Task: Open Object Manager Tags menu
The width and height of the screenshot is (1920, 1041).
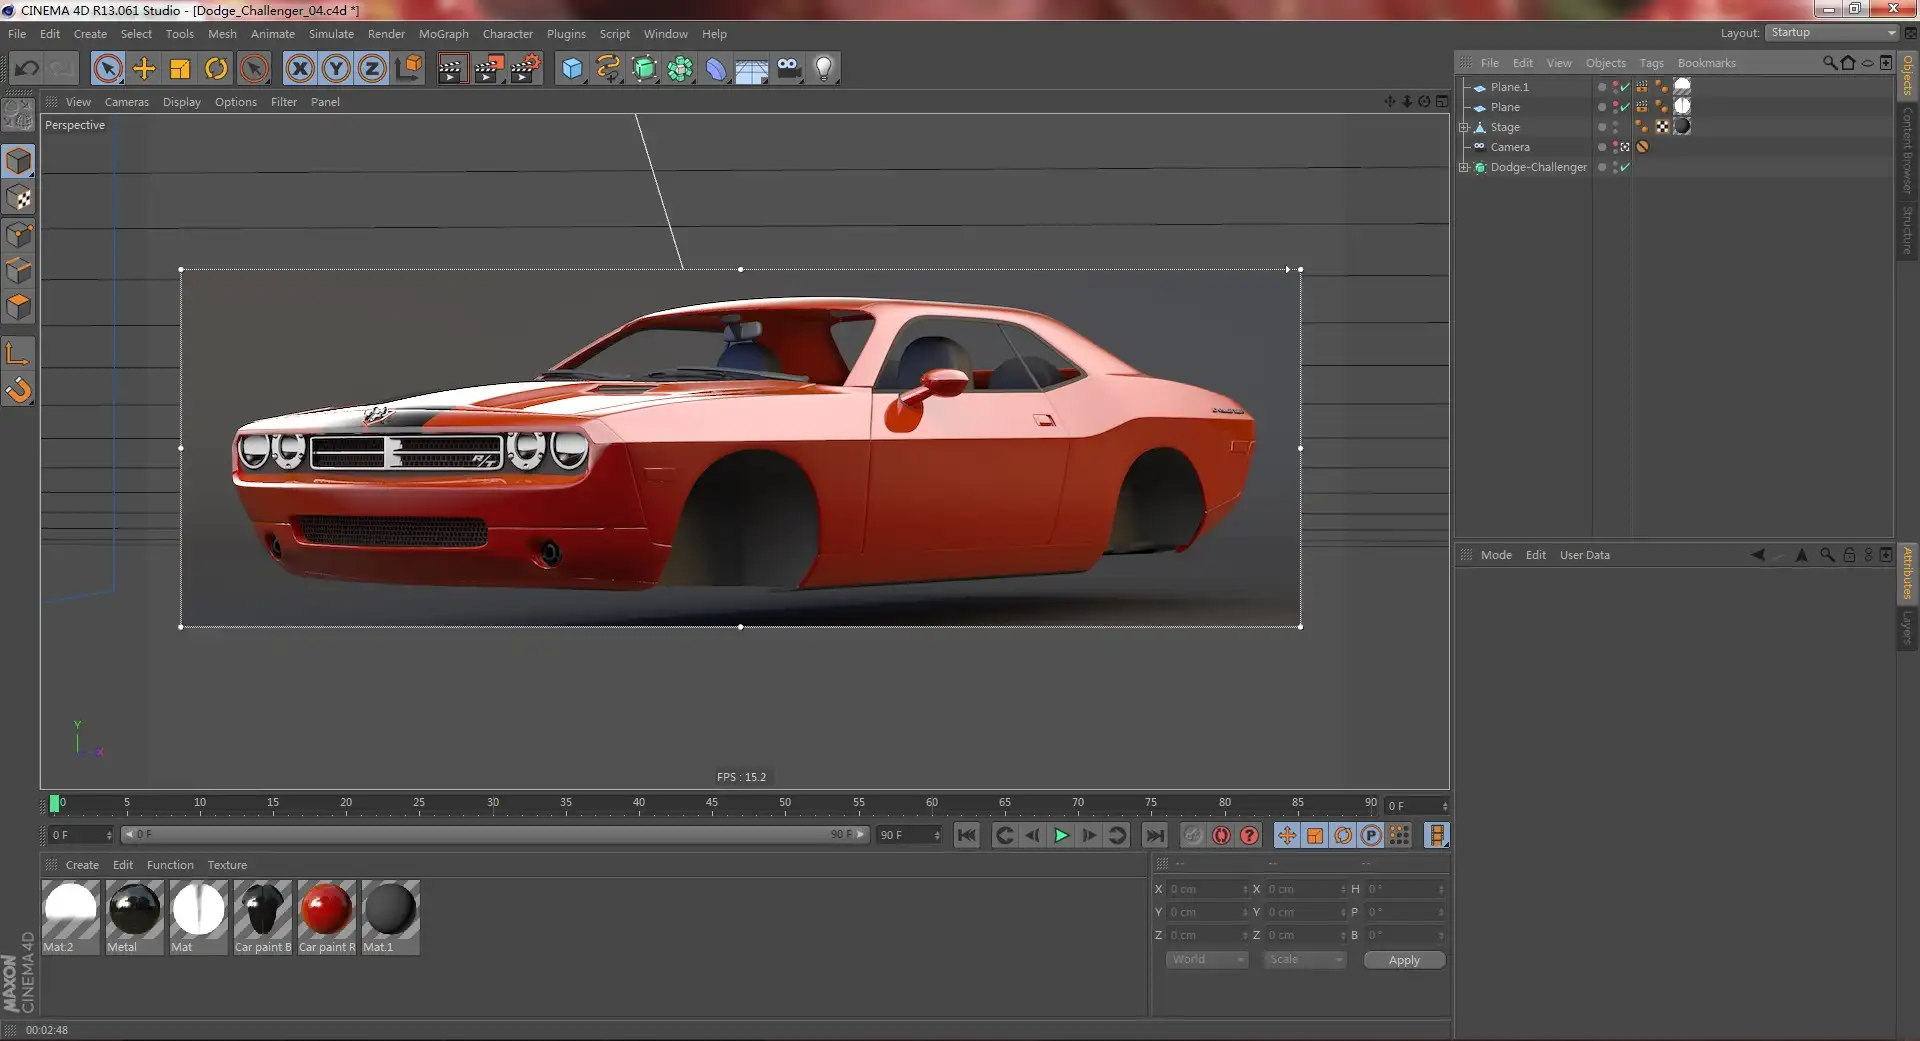Action: 1651,63
